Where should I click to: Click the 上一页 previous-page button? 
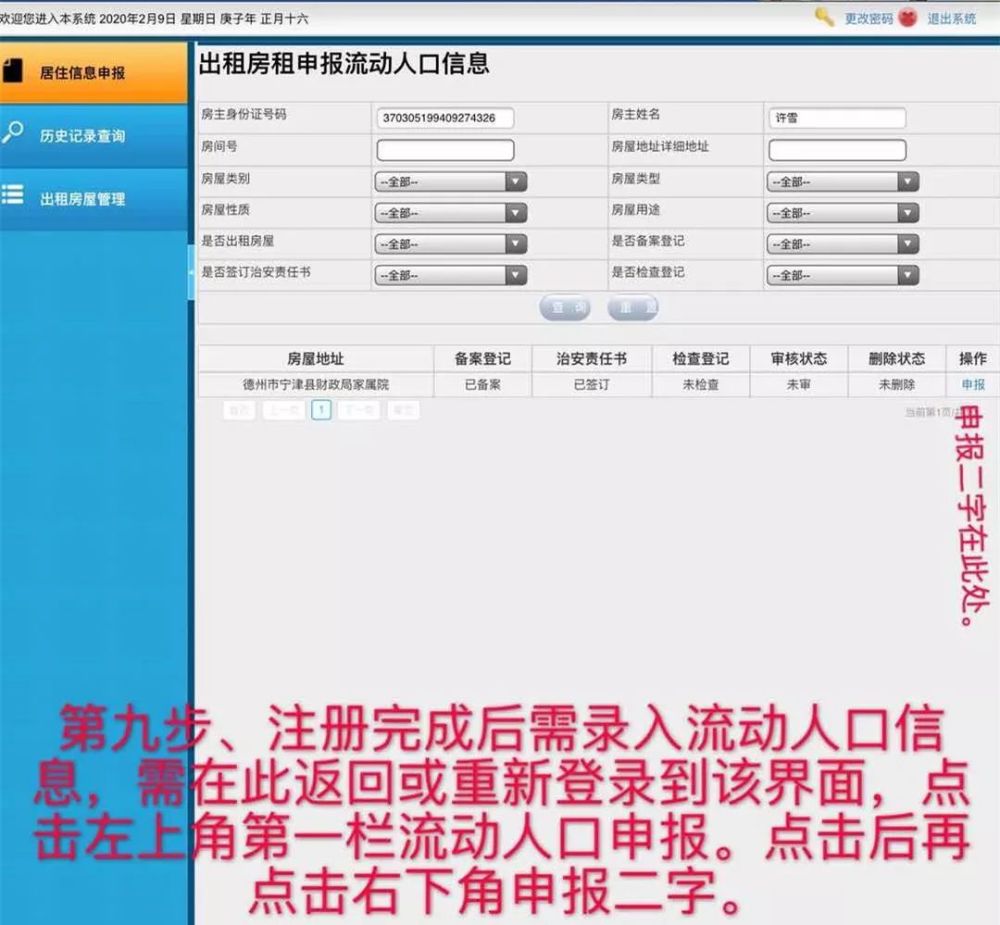point(284,410)
